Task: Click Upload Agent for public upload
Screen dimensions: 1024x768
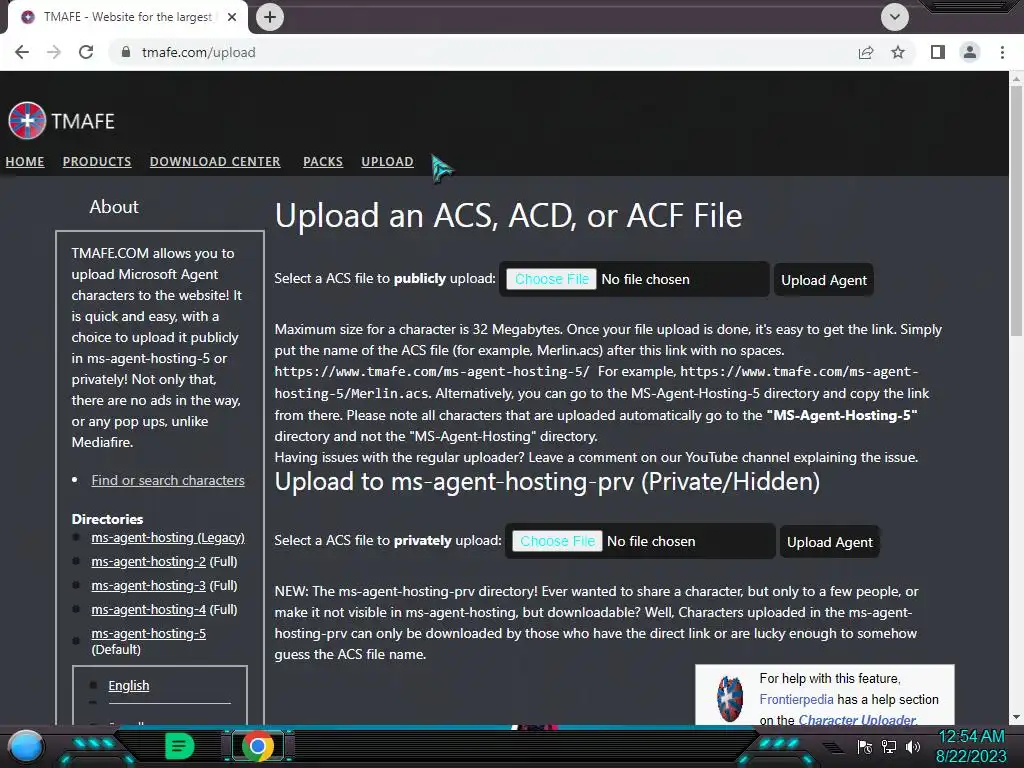Action: tap(824, 280)
